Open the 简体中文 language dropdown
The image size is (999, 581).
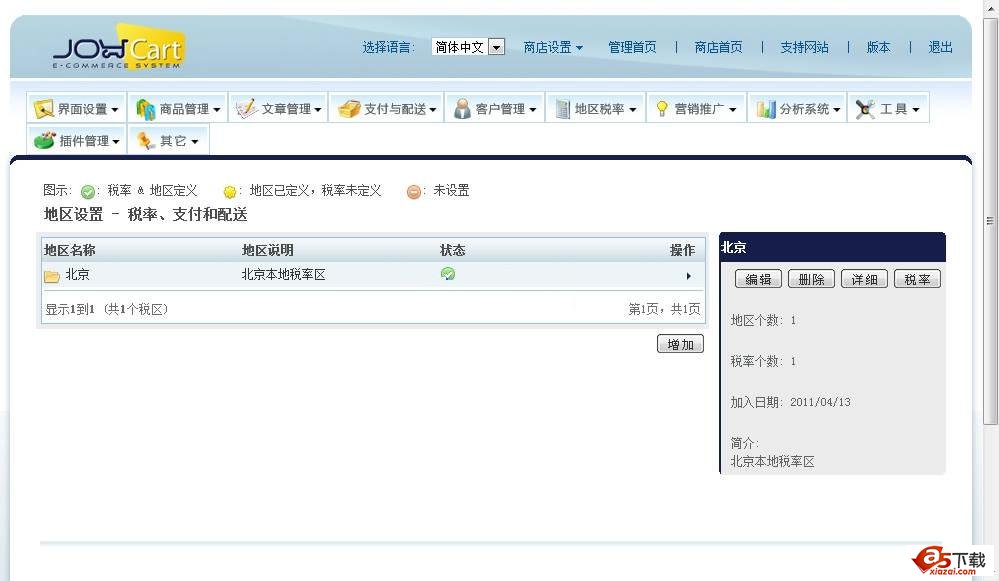pyautogui.click(x=468, y=47)
